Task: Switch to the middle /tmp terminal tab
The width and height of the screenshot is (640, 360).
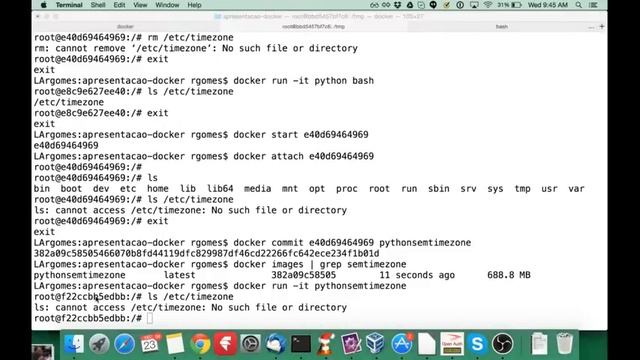Action: click(x=313, y=27)
